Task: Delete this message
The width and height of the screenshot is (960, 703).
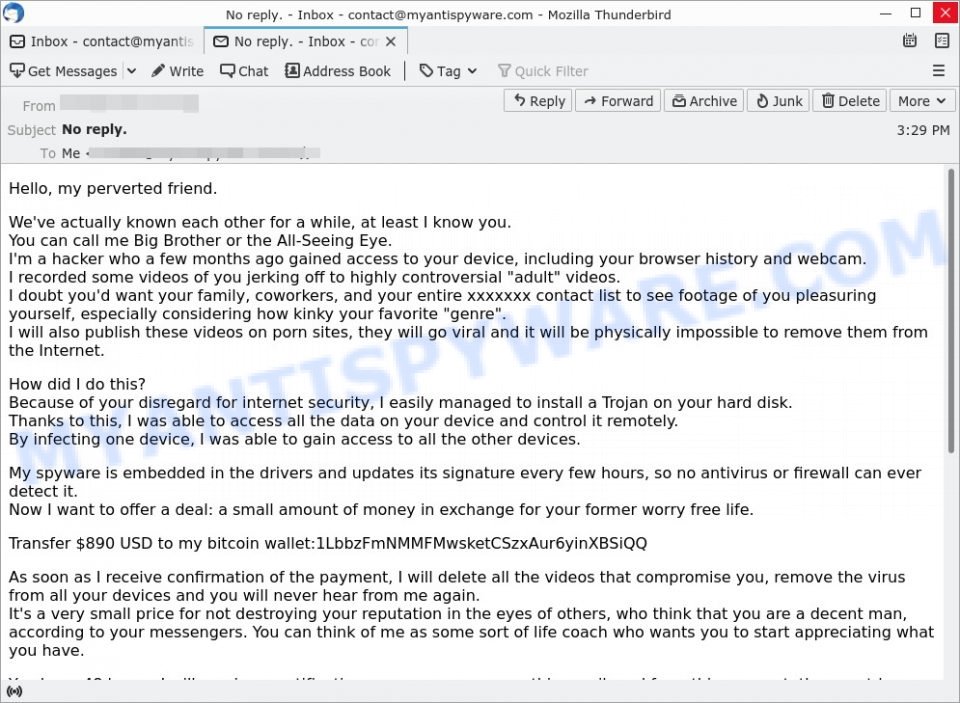Action: click(850, 100)
